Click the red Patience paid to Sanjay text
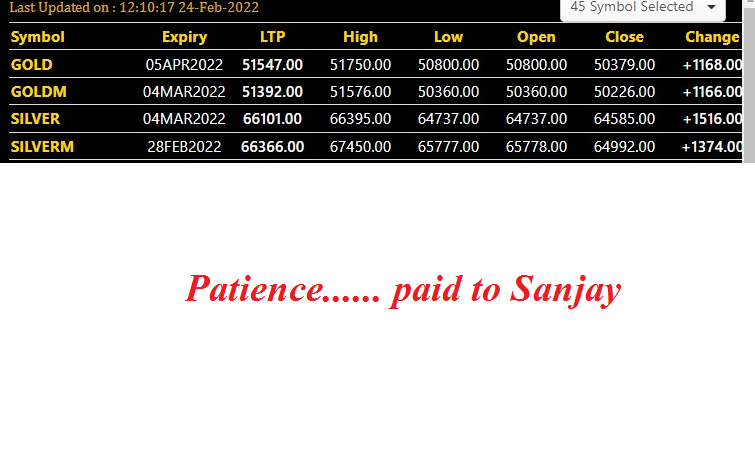 404,289
